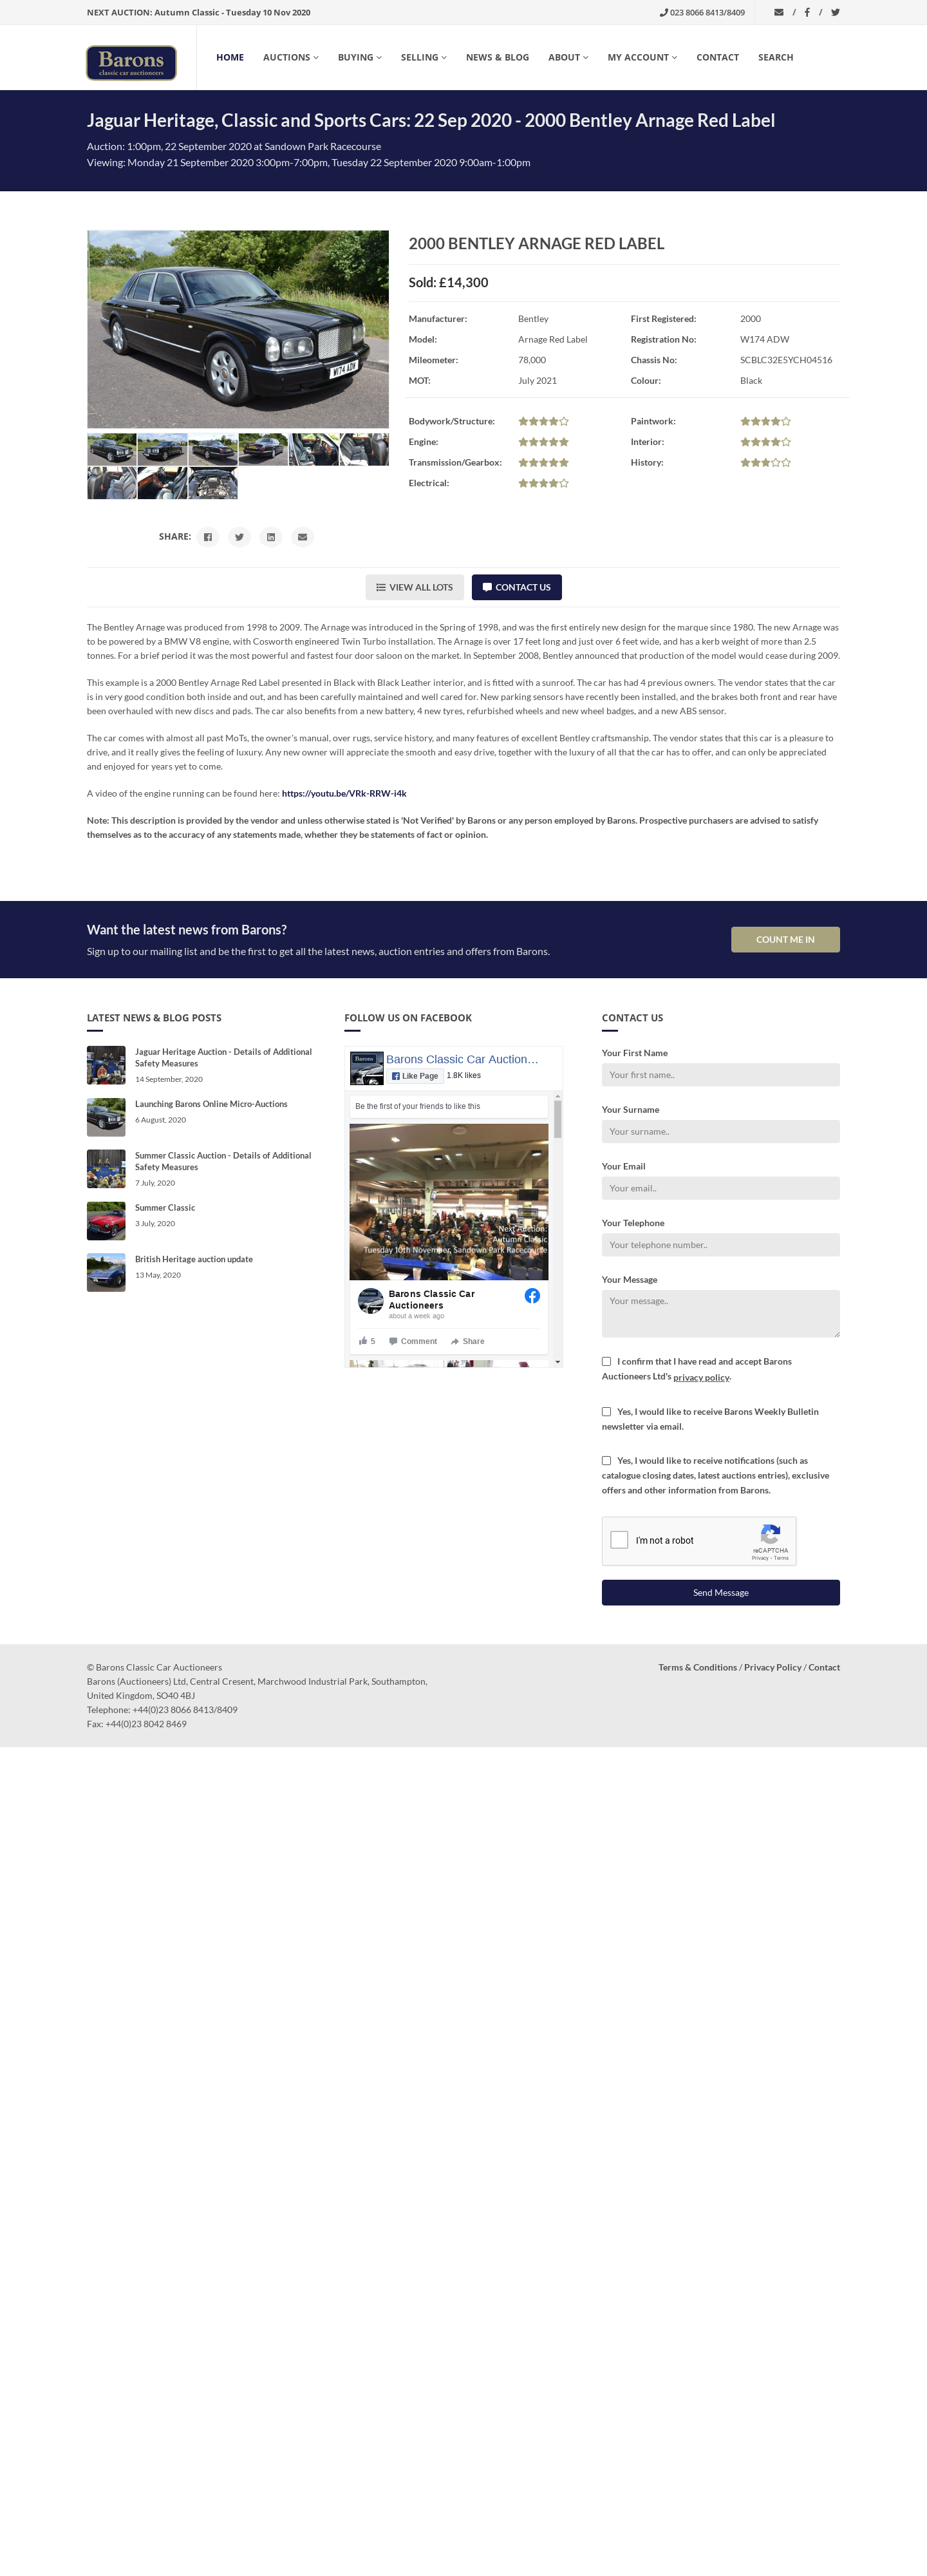Image resolution: width=927 pixels, height=2576 pixels.
Task: Open Twitter icon in top bar
Action: [835, 12]
